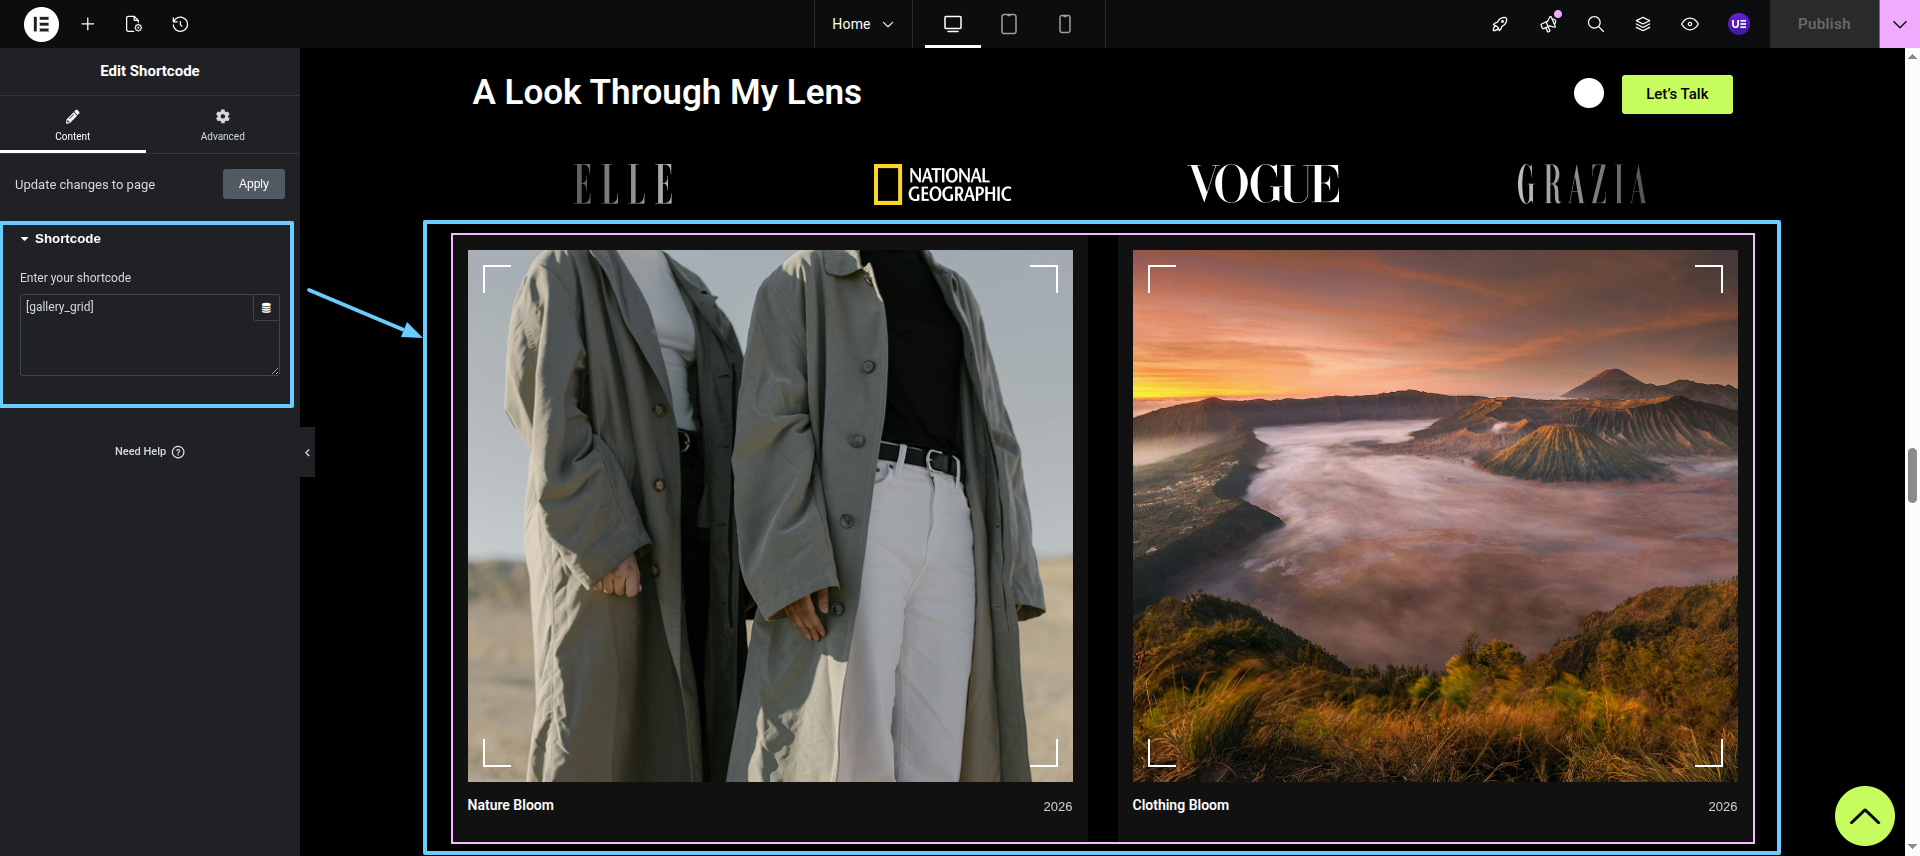The height and width of the screenshot is (856, 1920).
Task: Add a new element with plus icon
Action: [88, 24]
